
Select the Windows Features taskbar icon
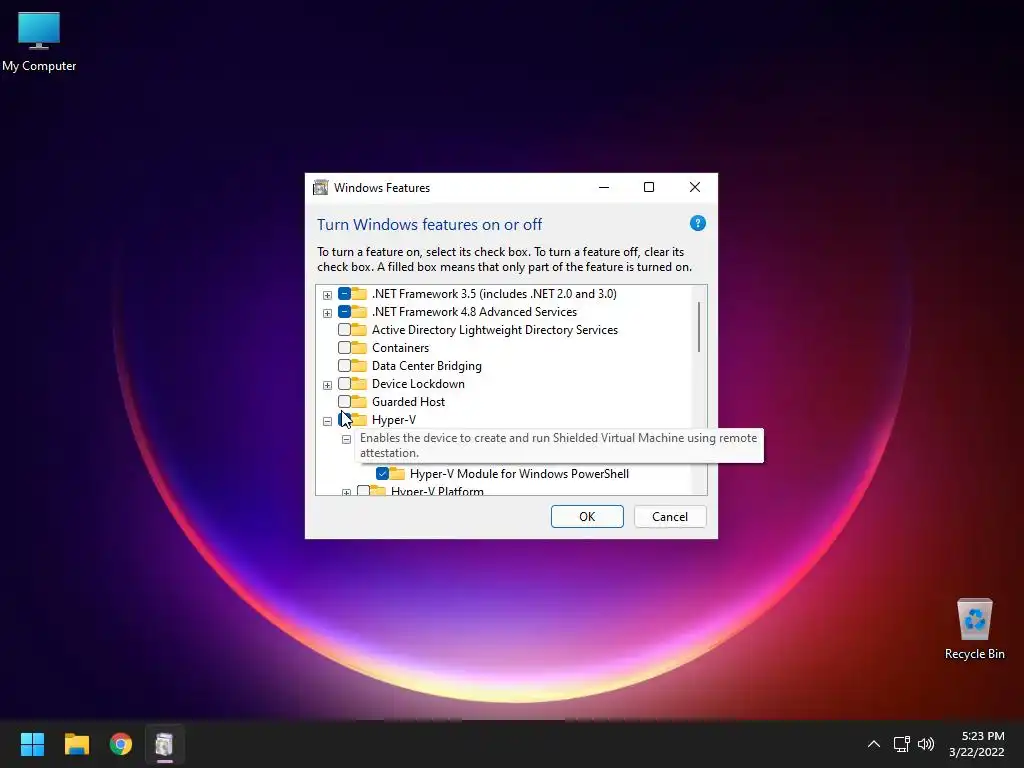(165, 744)
